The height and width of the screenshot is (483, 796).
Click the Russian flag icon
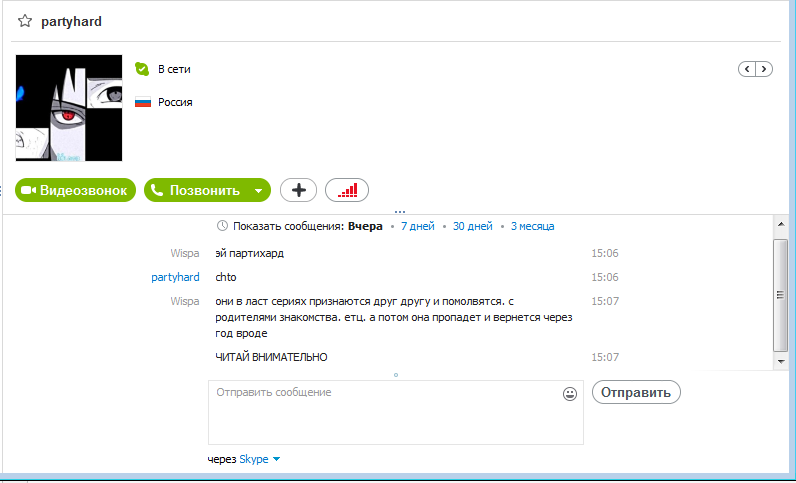tap(142, 102)
